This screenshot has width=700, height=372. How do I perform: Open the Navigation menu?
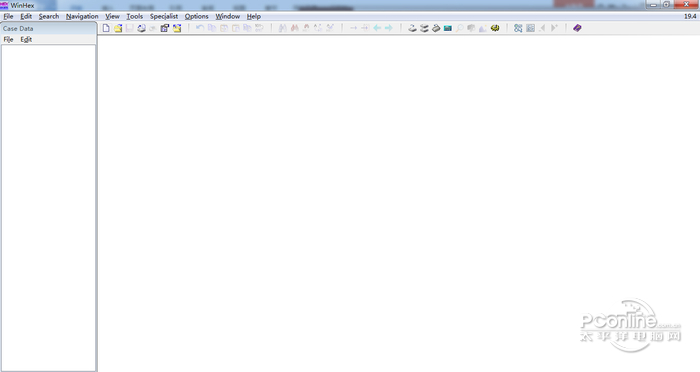tap(82, 17)
